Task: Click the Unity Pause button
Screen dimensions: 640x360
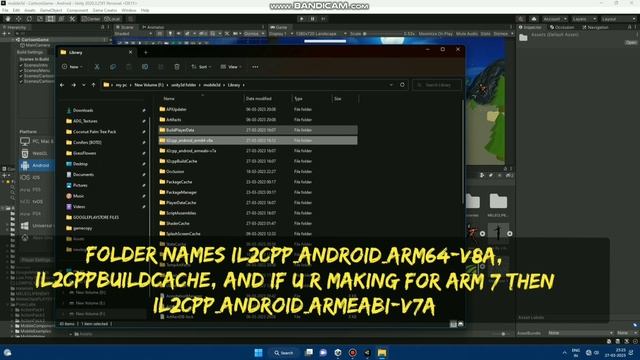Action: 313,19
